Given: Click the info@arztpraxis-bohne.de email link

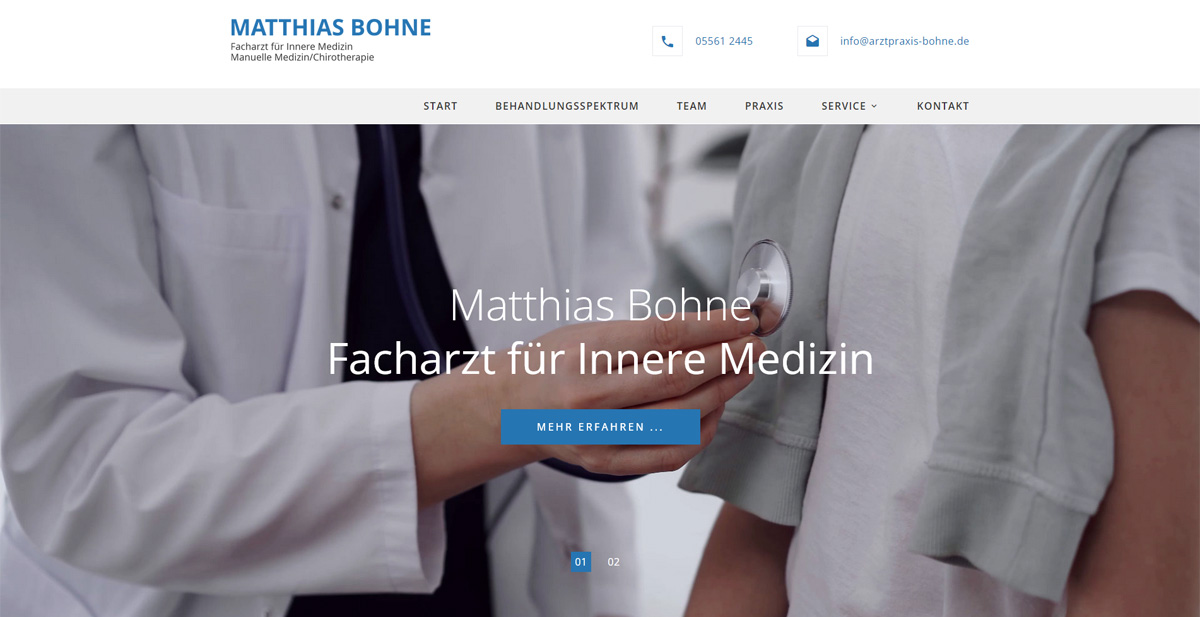Looking at the screenshot, I should pyautogui.click(x=904, y=41).
